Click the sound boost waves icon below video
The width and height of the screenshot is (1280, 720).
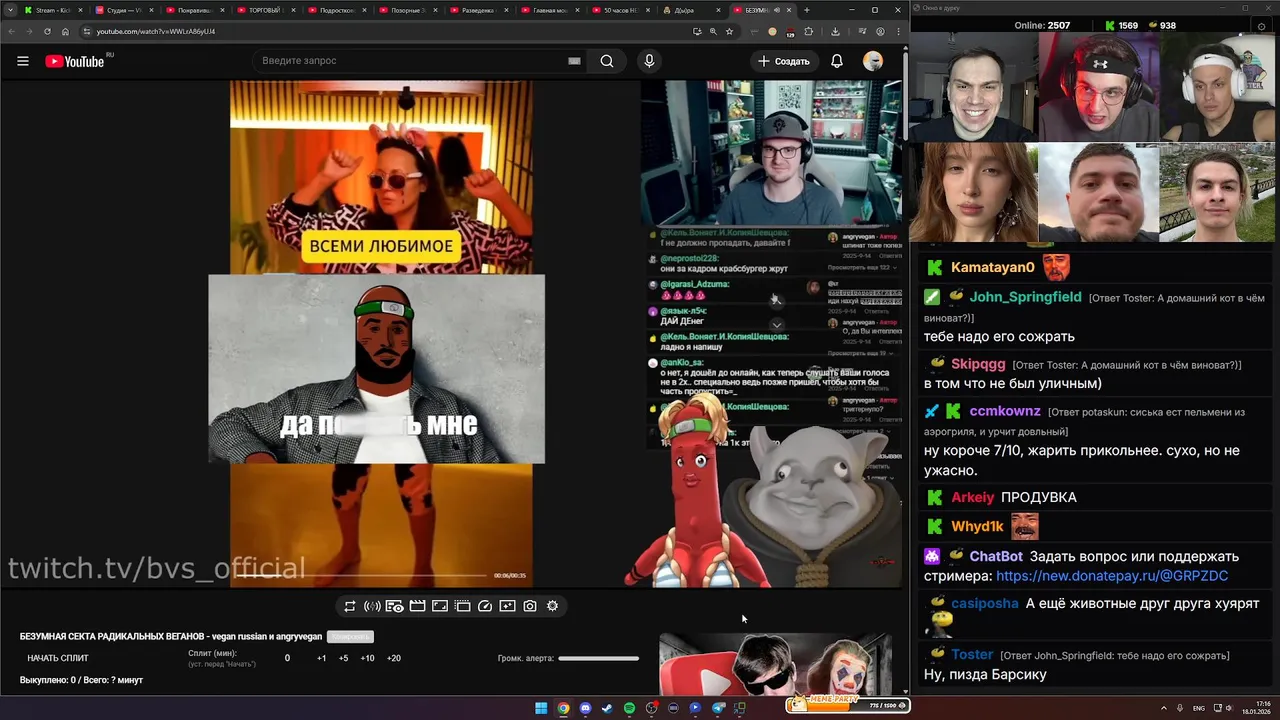372,606
